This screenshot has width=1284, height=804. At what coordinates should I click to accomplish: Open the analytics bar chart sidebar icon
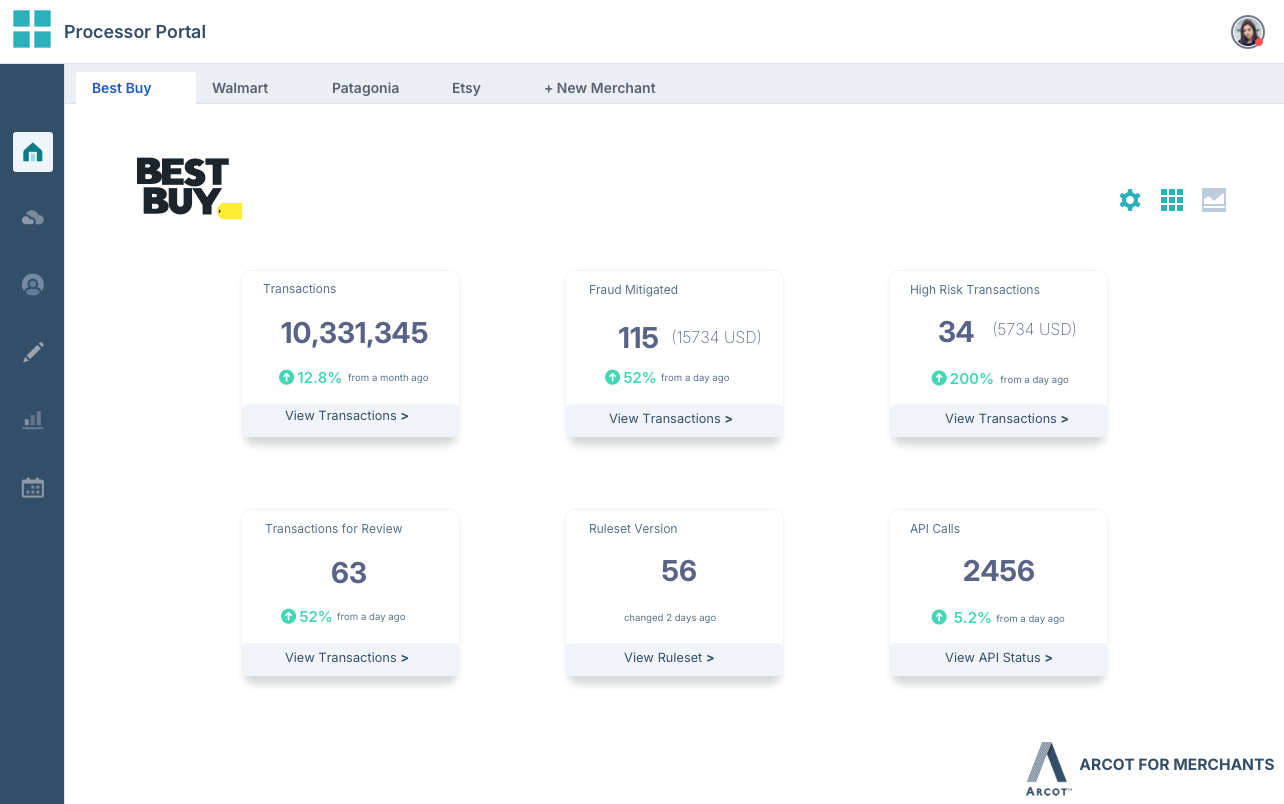(33, 420)
